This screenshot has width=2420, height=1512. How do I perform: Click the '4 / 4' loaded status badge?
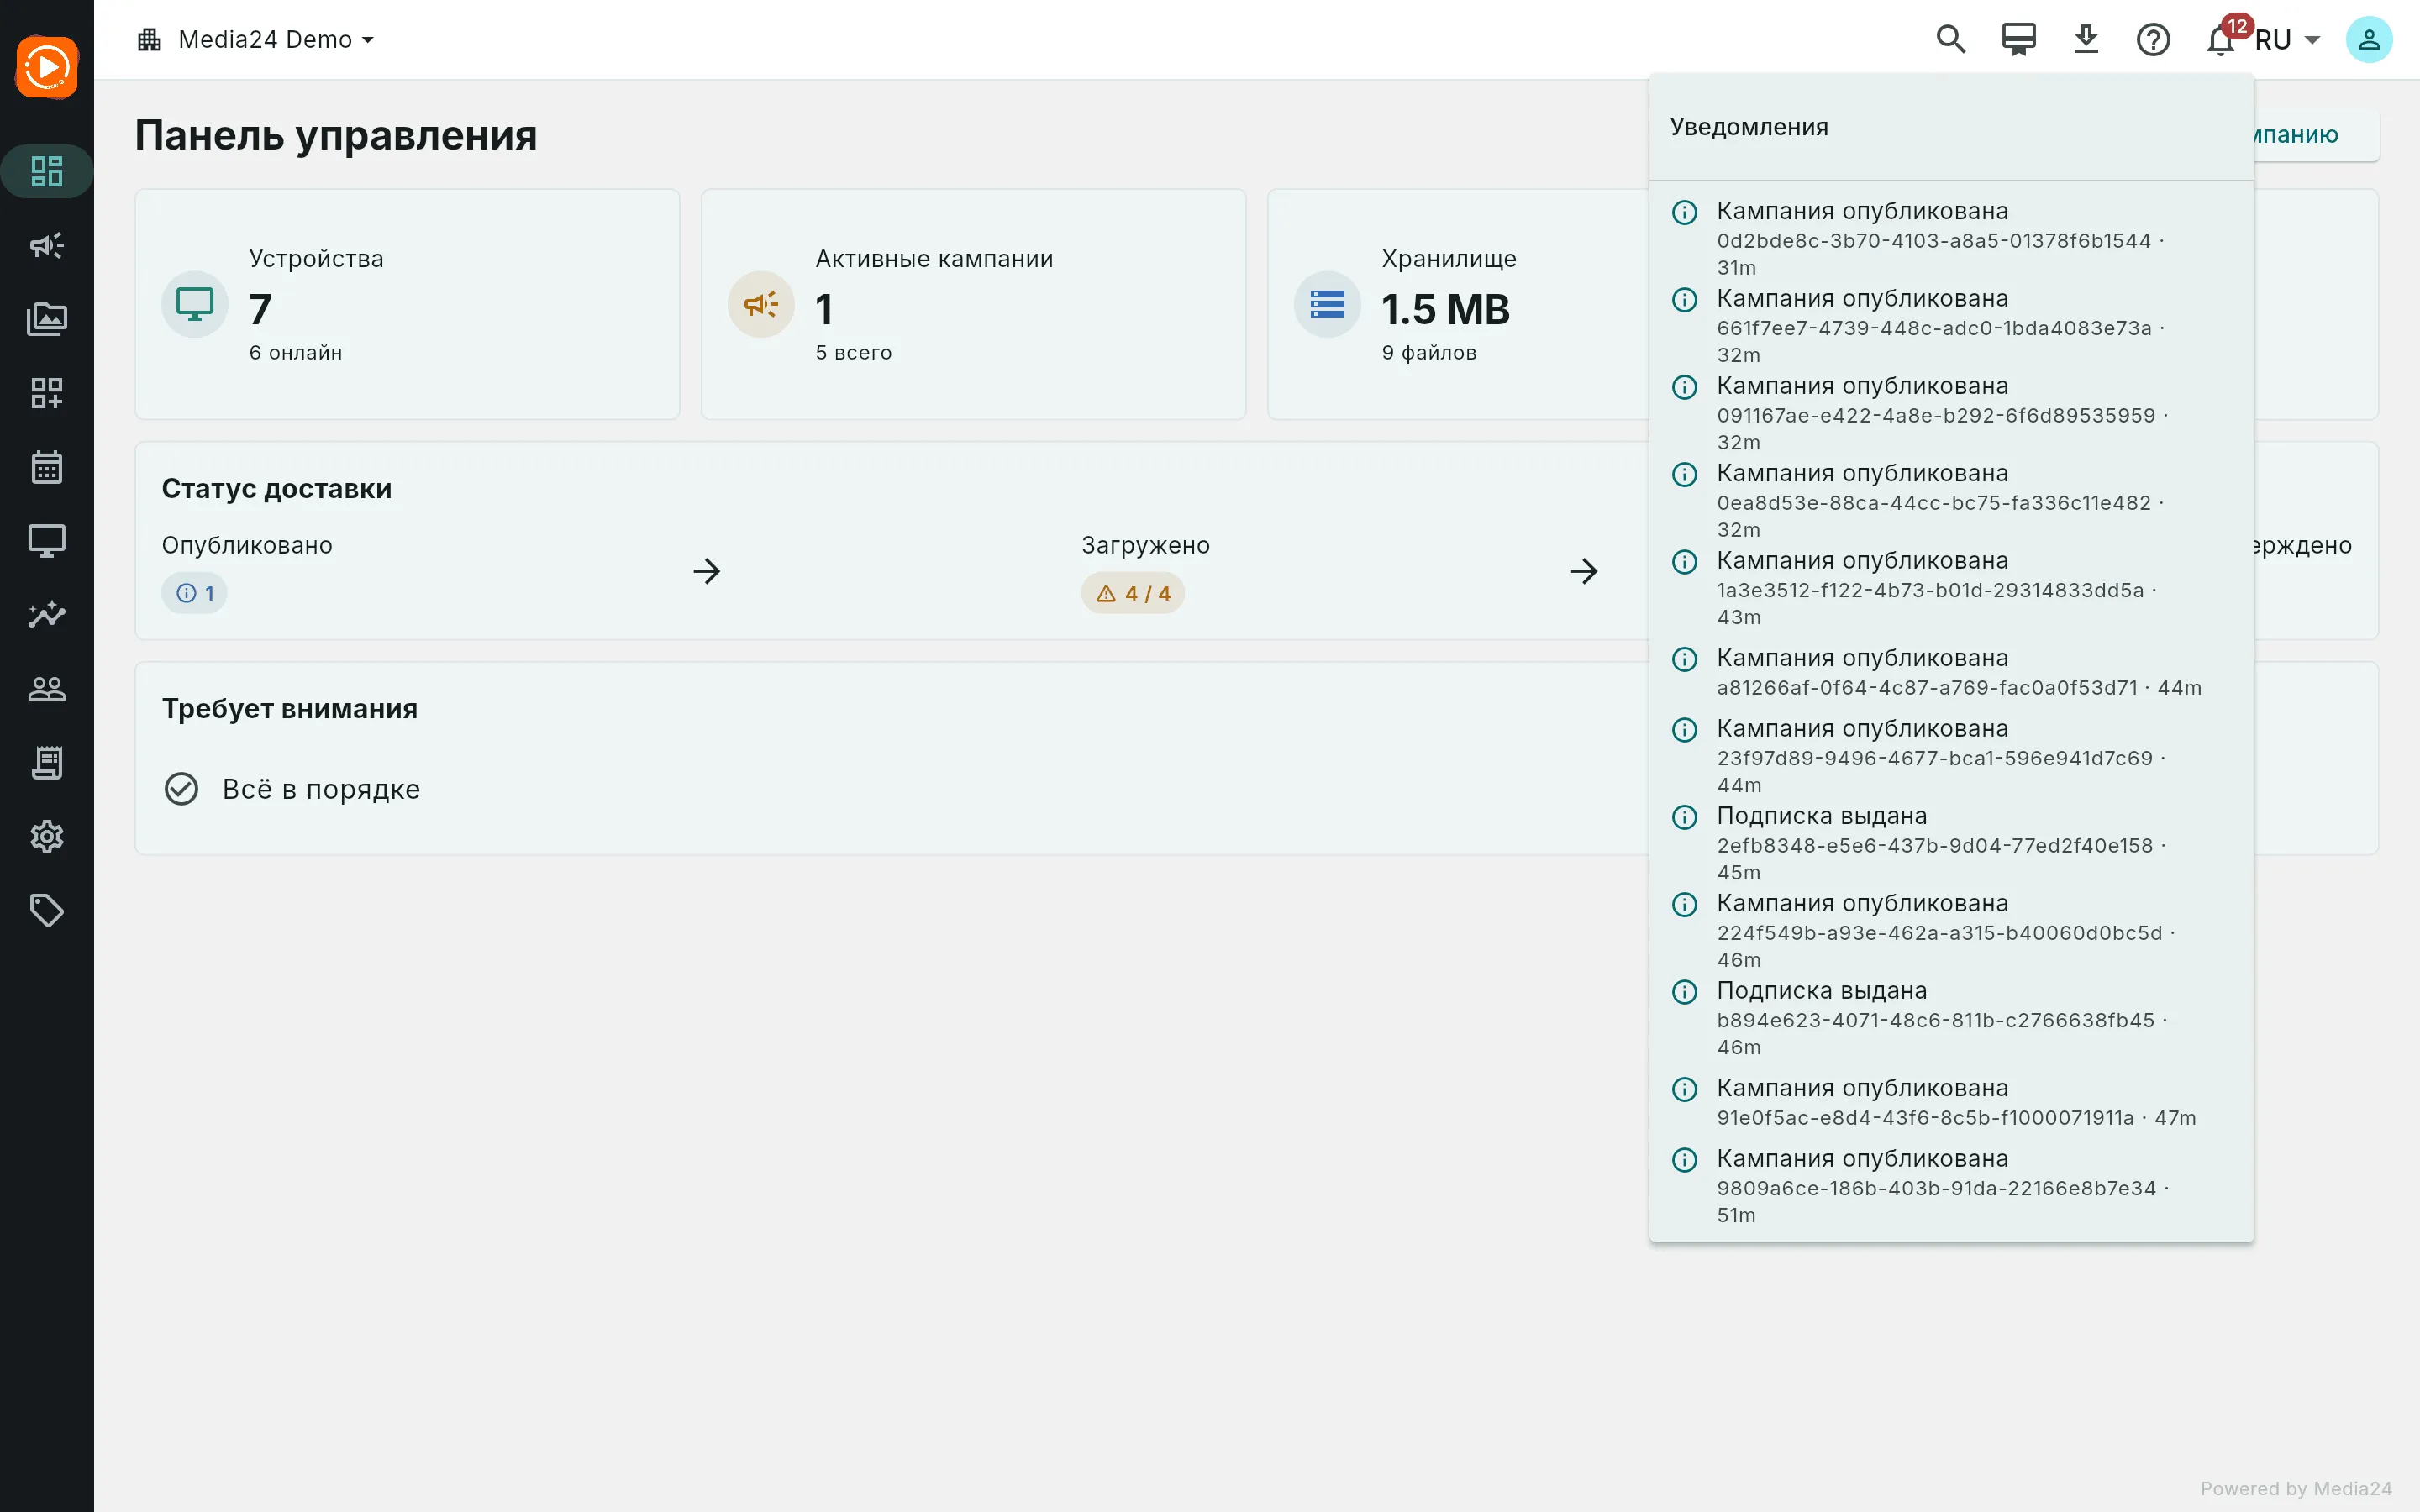coord(1132,593)
